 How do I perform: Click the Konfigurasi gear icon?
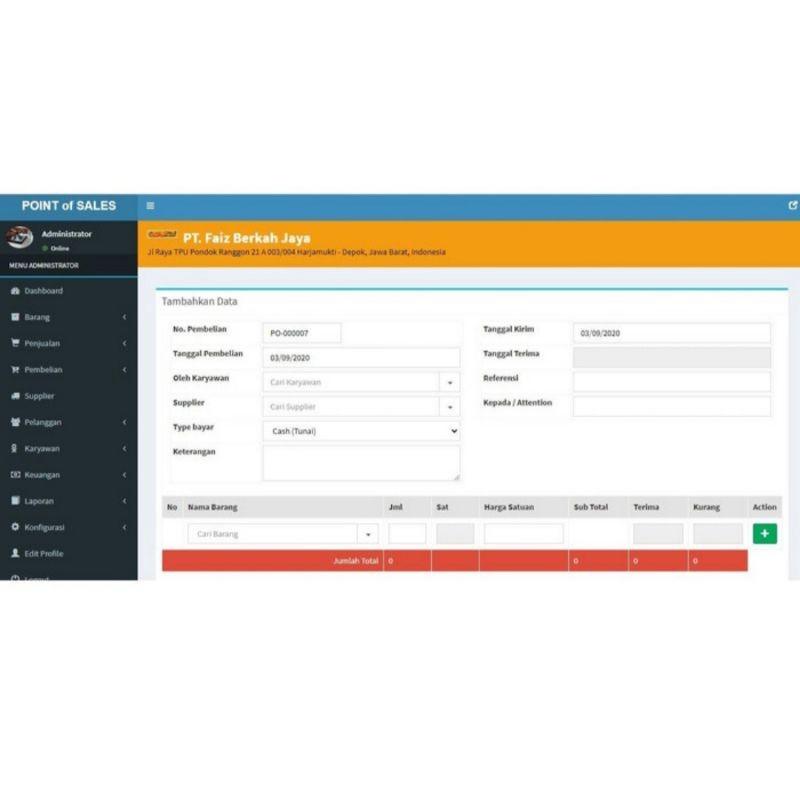pyautogui.click(x=13, y=527)
